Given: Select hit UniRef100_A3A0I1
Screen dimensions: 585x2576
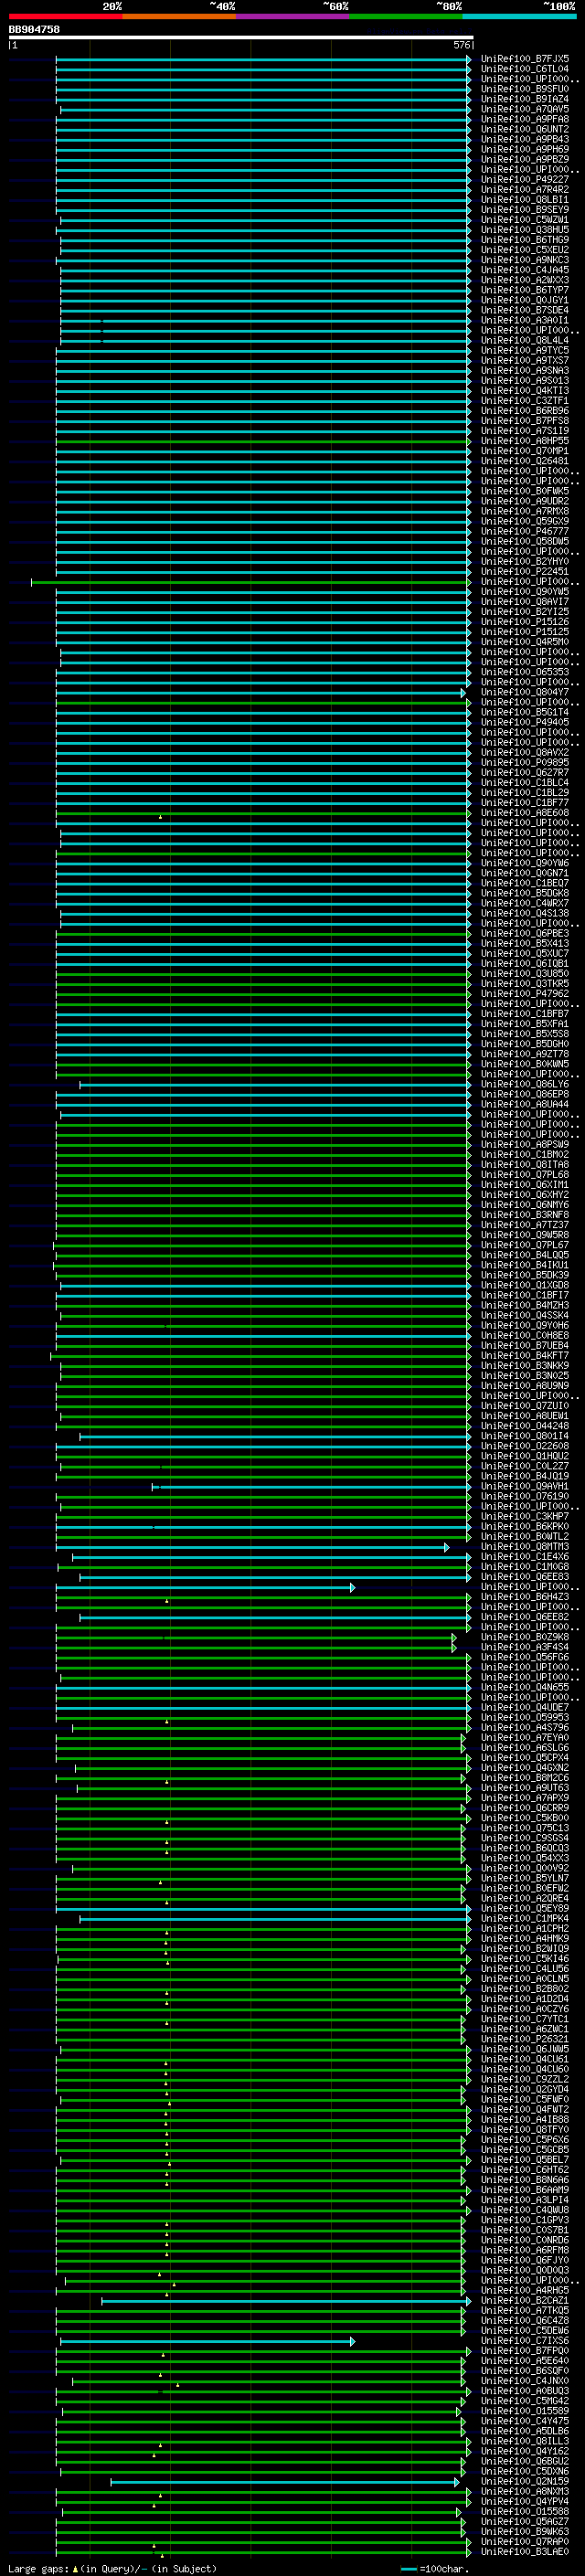Looking at the screenshot, I should coord(525,320).
